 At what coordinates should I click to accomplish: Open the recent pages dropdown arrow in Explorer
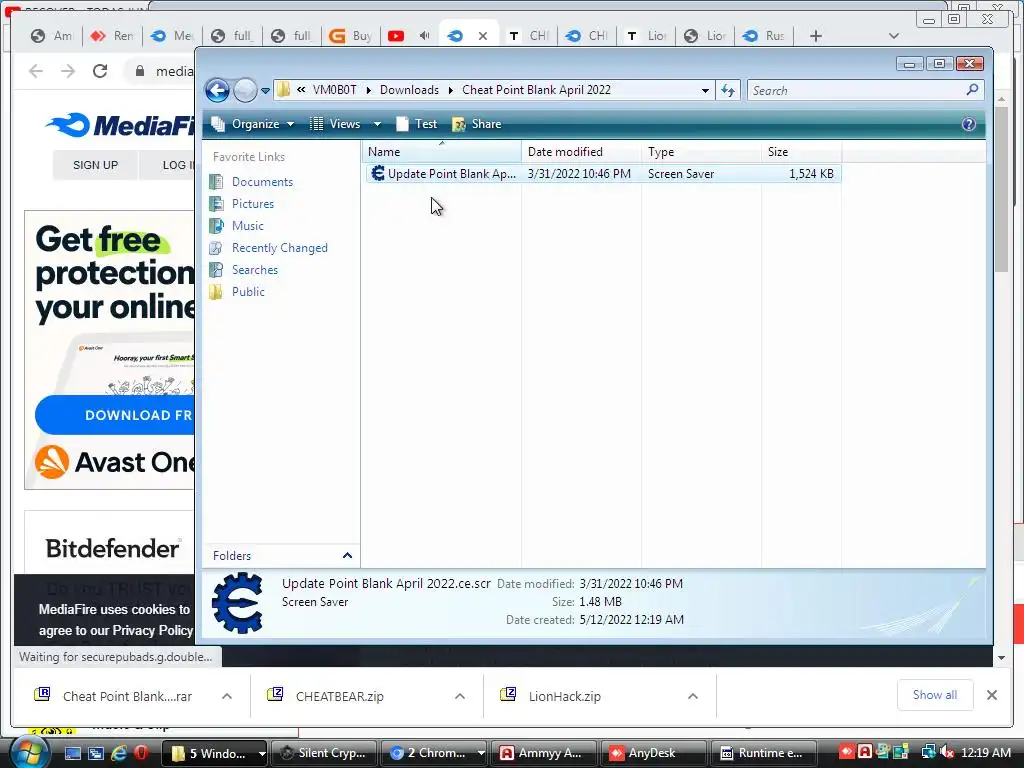coord(265,91)
